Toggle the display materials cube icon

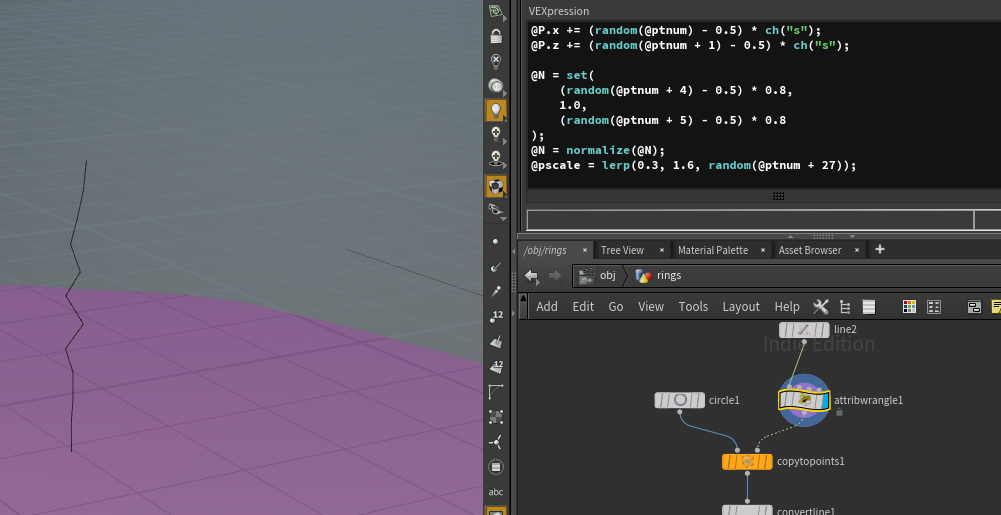click(496, 186)
